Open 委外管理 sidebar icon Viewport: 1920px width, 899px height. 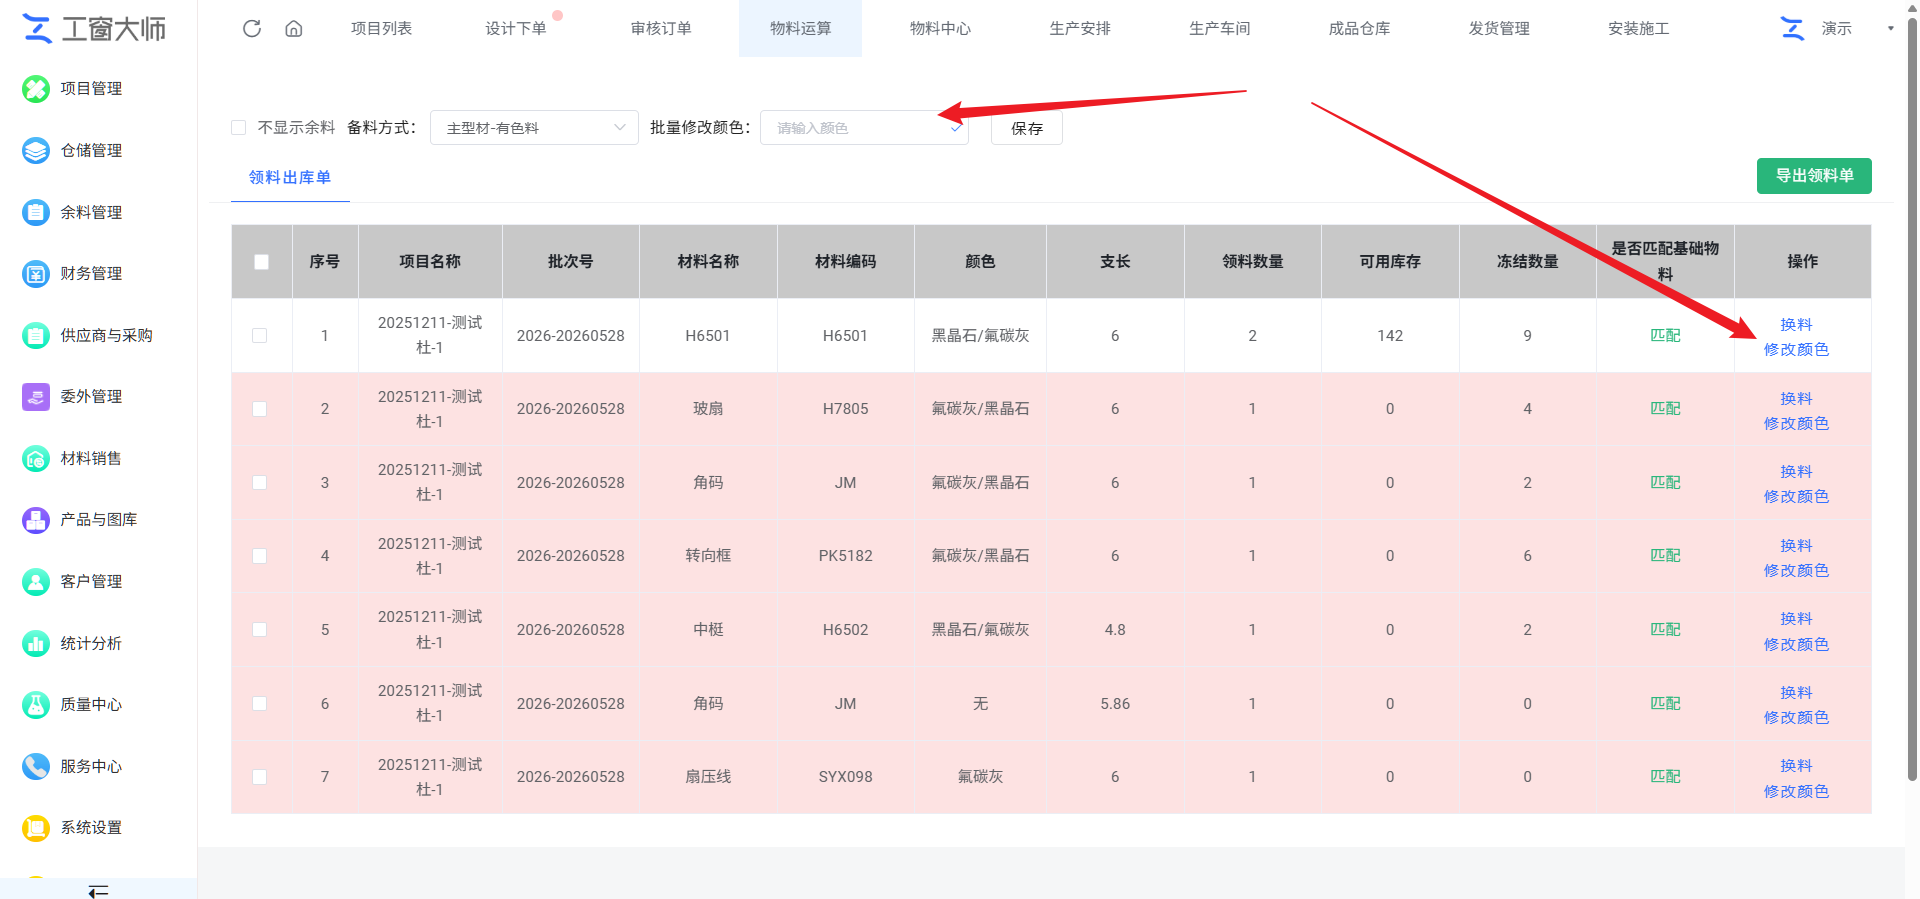[36, 397]
